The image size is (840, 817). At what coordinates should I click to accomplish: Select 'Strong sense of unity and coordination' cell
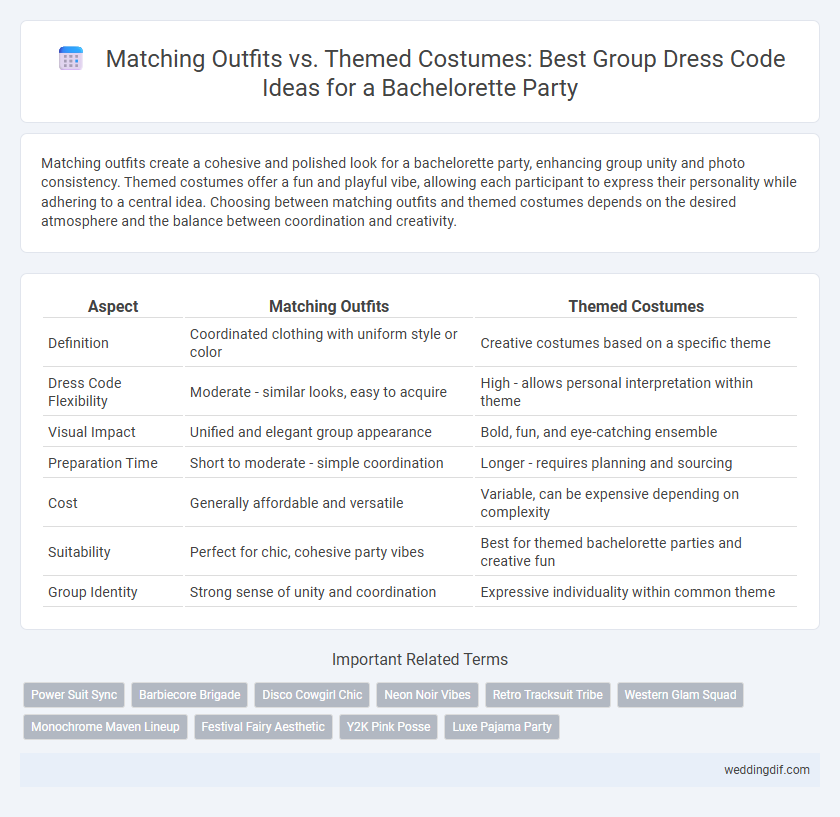point(329,592)
